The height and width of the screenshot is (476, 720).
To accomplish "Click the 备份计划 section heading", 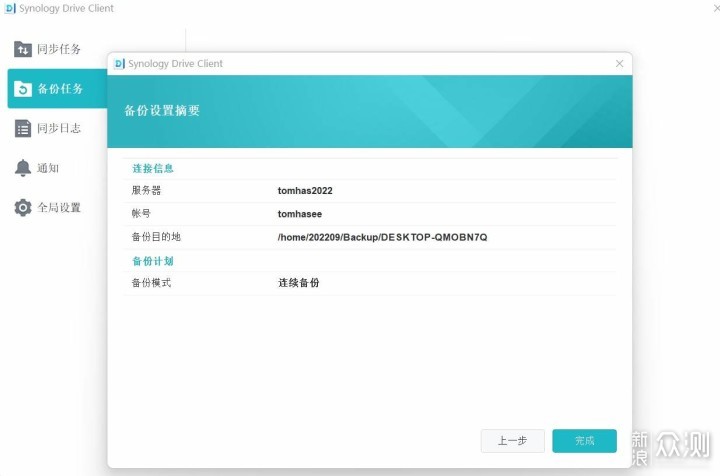I will click(153, 261).
